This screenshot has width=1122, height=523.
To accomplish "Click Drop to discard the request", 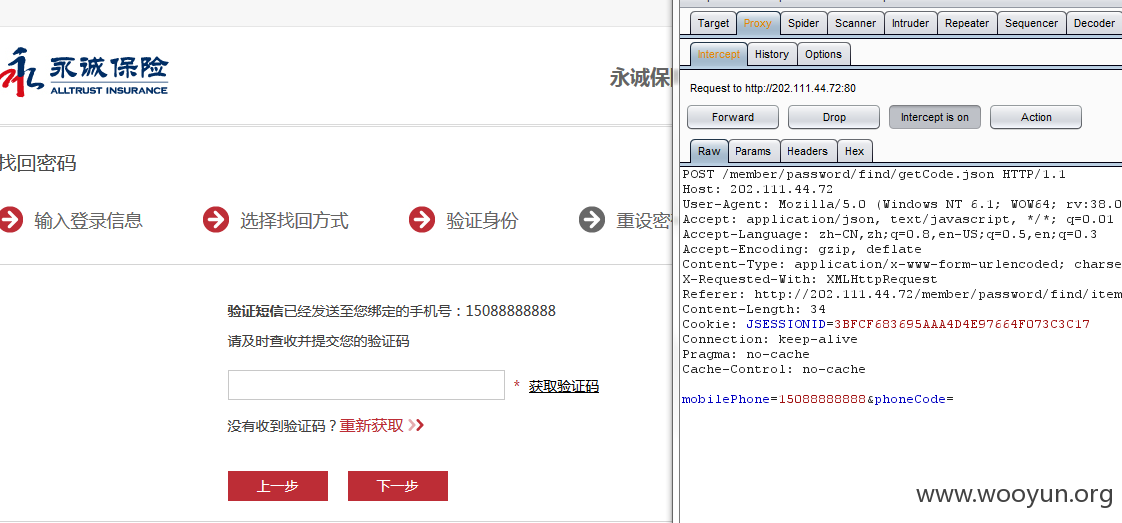I will tap(834, 117).
